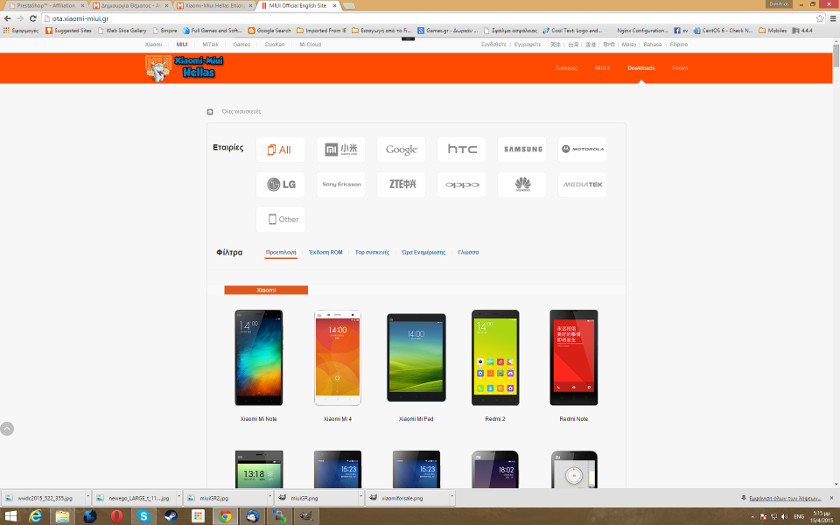Filter devices by Motorola brand
840x525 pixels.
pos(582,149)
